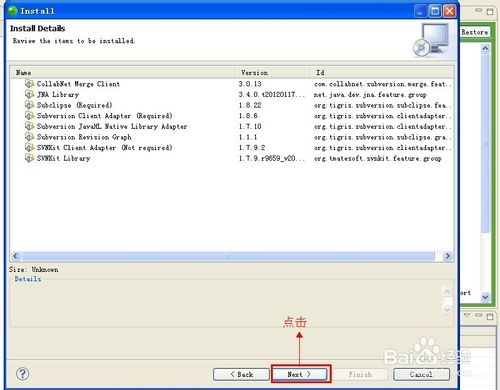Click the Subversion JavaHL Native Library Adapter icon

pos(29,126)
